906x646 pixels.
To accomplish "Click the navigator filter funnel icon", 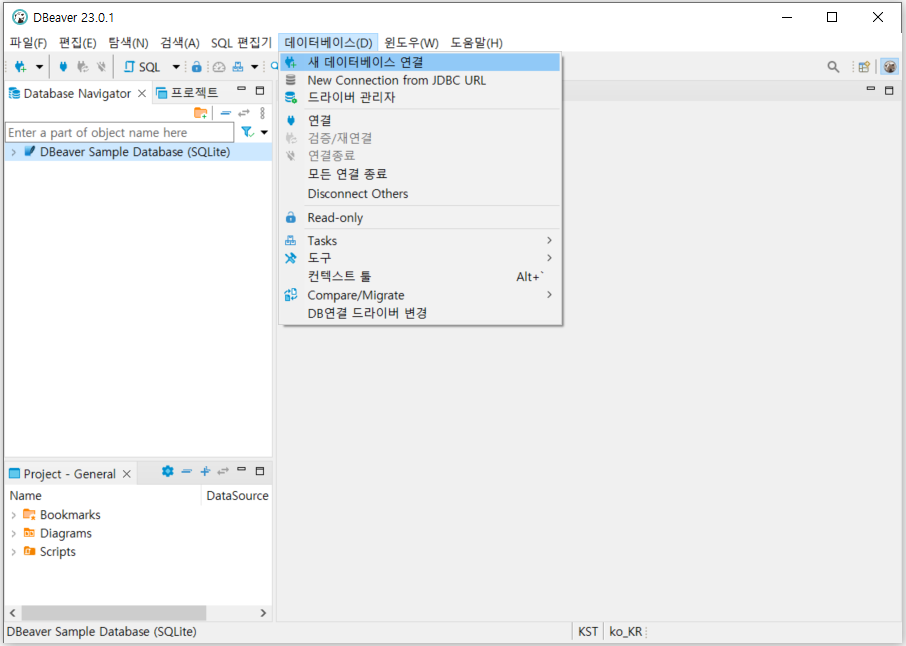I will pos(248,132).
